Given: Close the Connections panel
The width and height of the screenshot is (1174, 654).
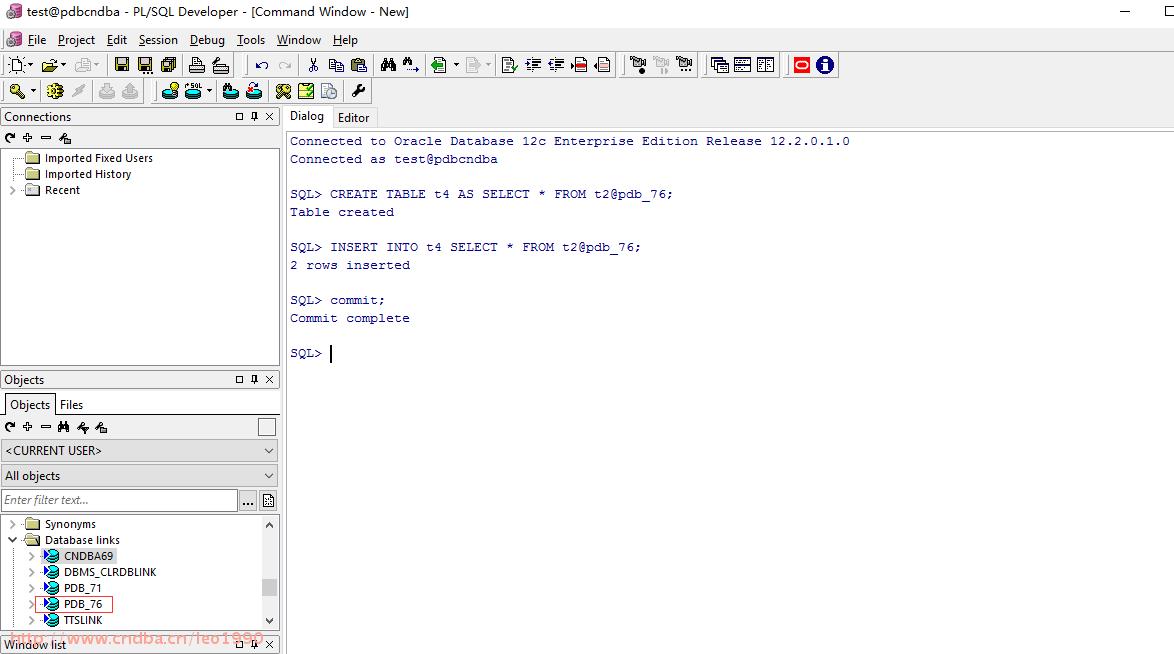Looking at the screenshot, I should pos(270,117).
